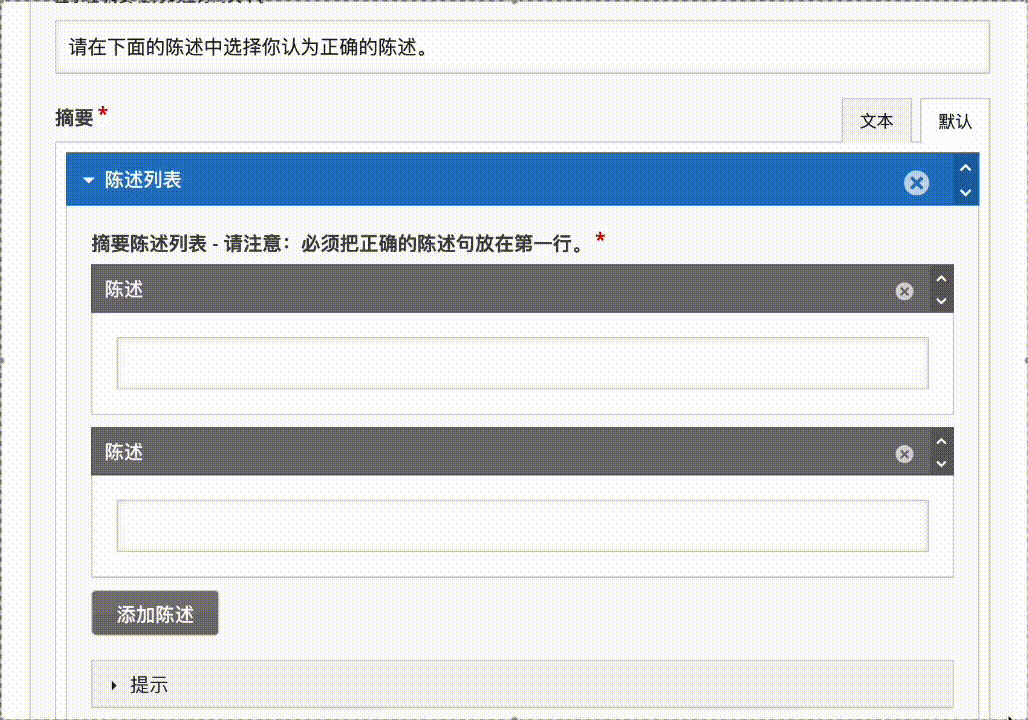Screen dimensions: 1028x720
Task: Move the second 陈述 item up
Action: [940, 441]
